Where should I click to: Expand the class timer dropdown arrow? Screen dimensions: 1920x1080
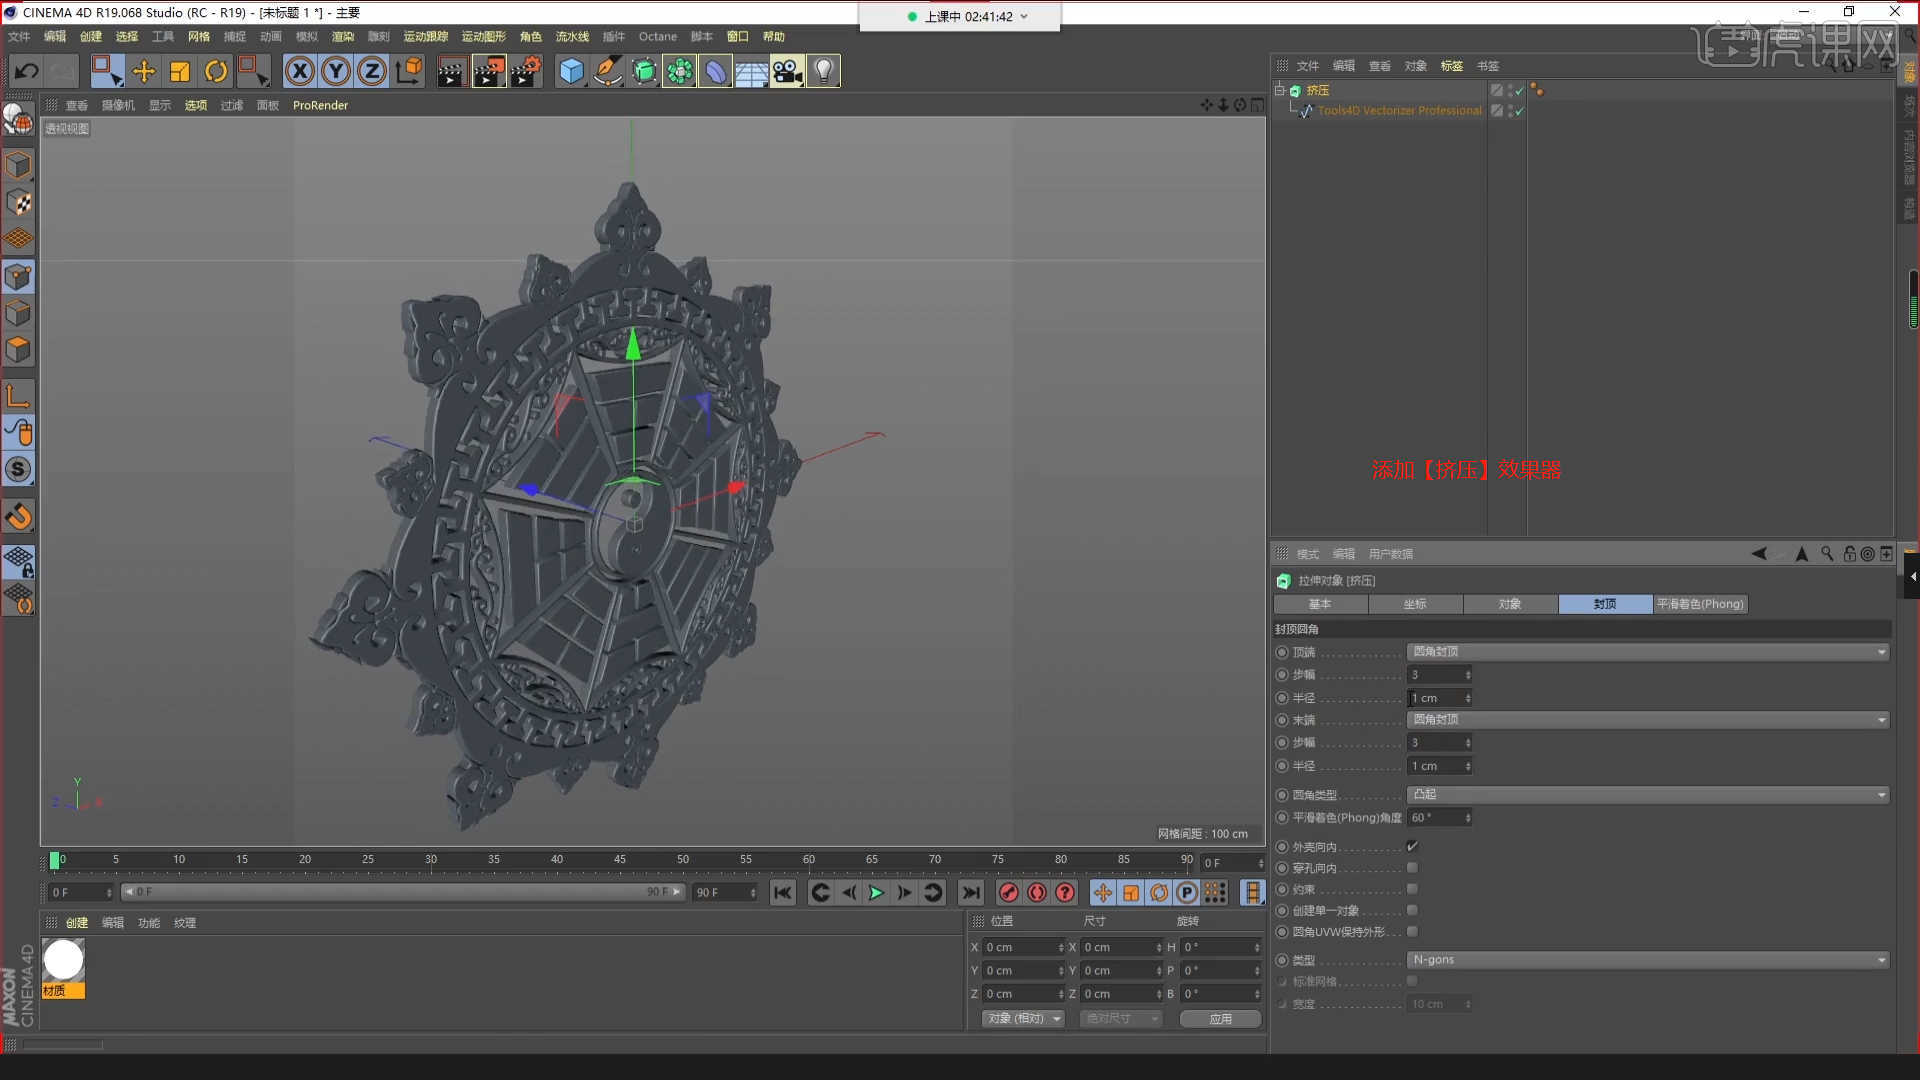1024,17
